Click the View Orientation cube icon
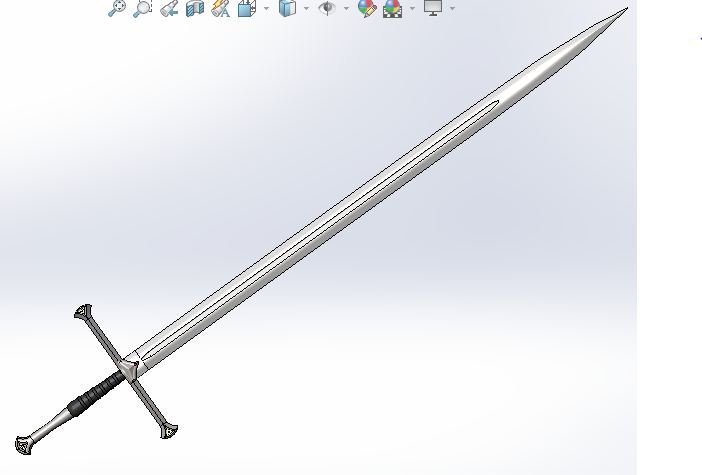 pyautogui.click(x=247, y=8)
